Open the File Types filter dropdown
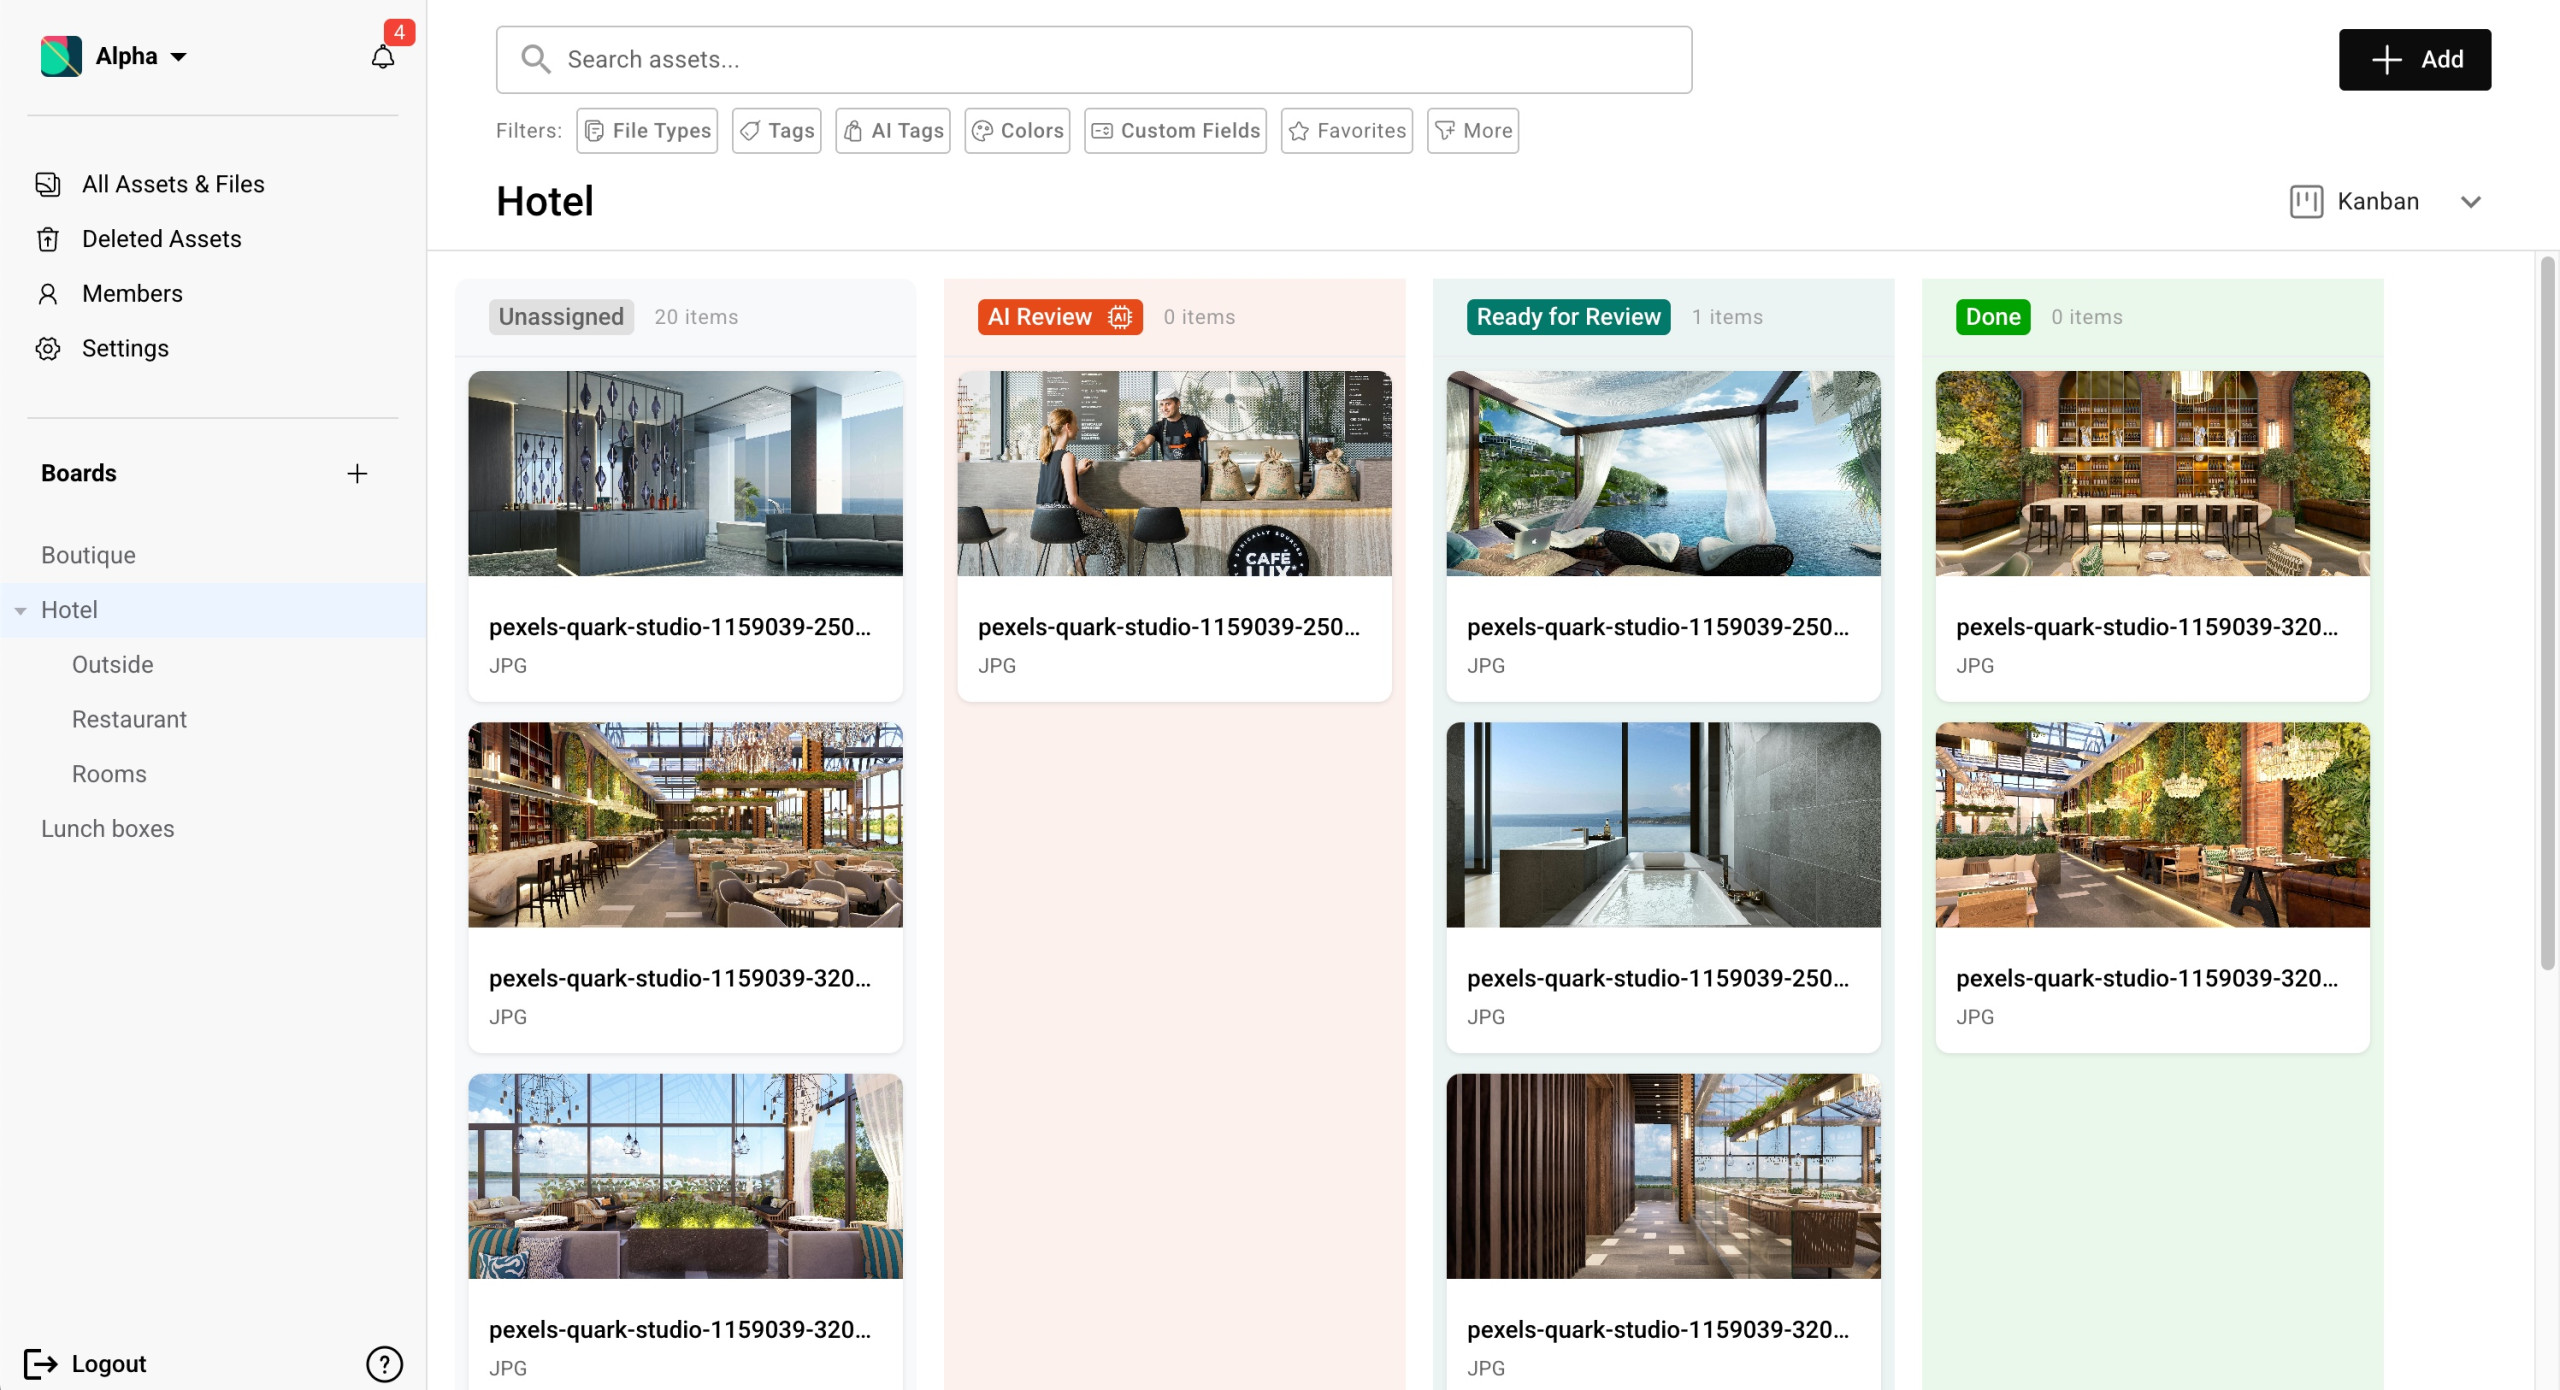 [x=647, y=131]
